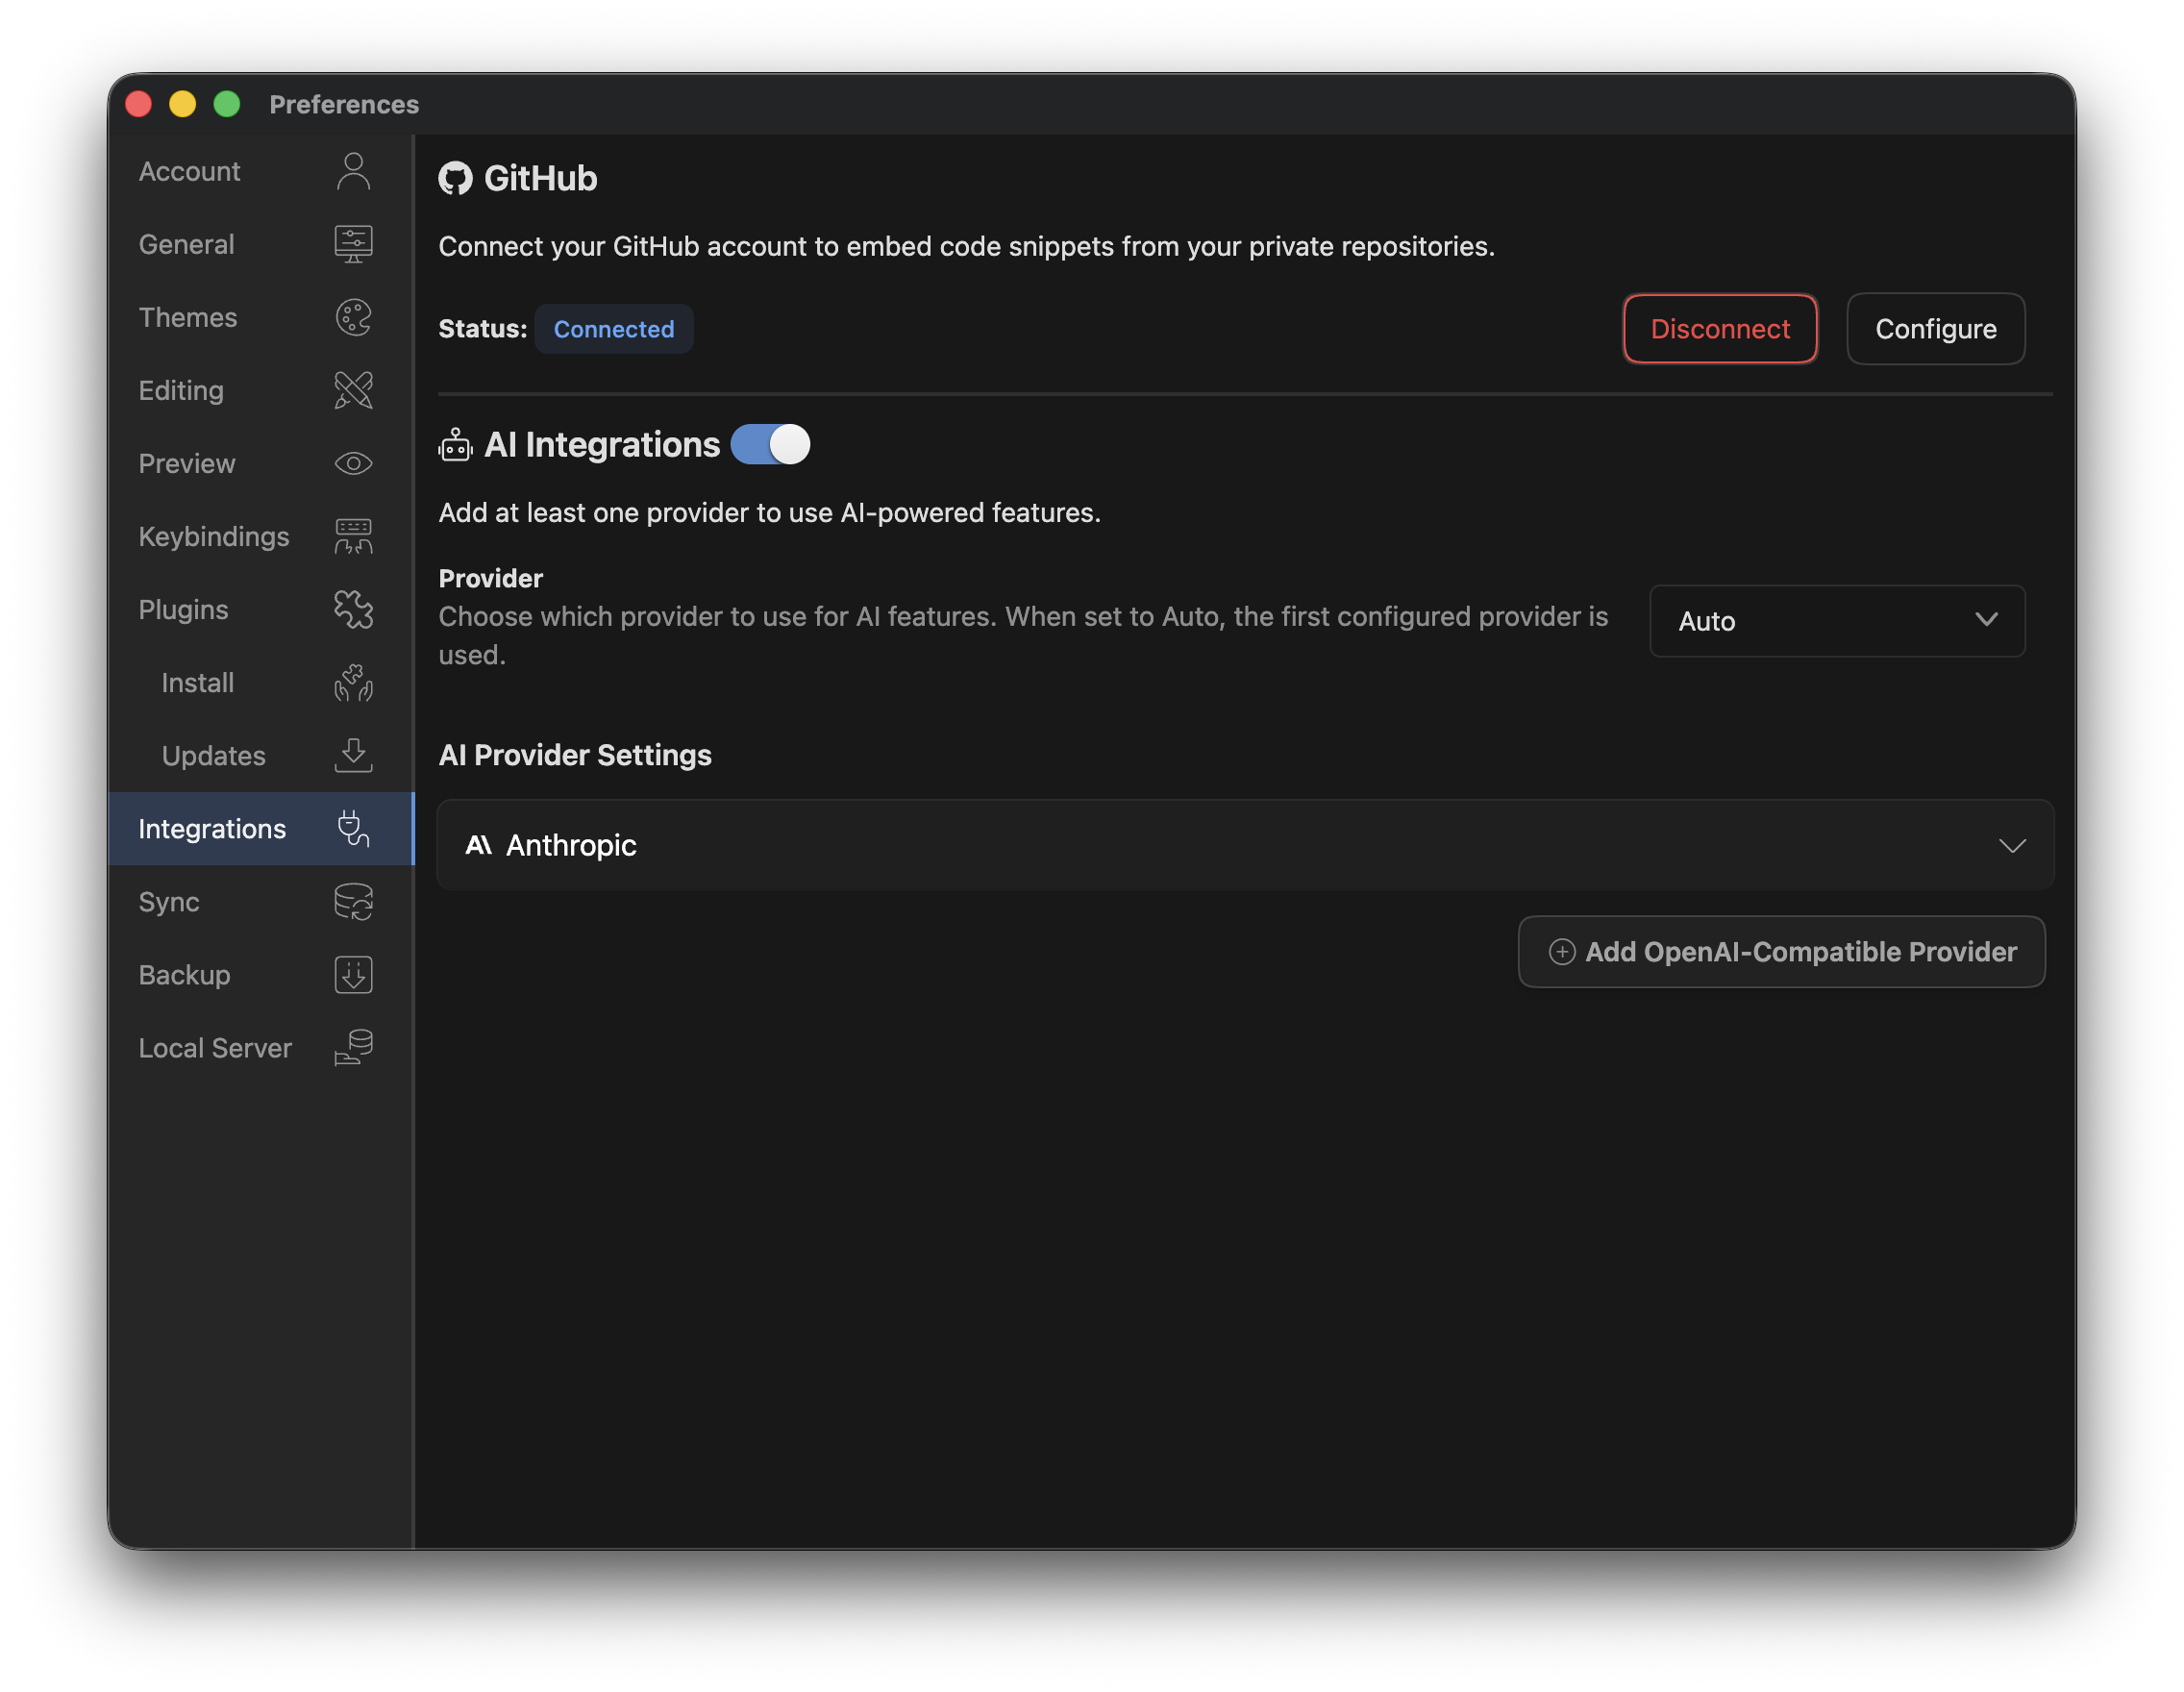
Task: Click the Local Server hand-database icon
Action: (x=353, y=1047)
